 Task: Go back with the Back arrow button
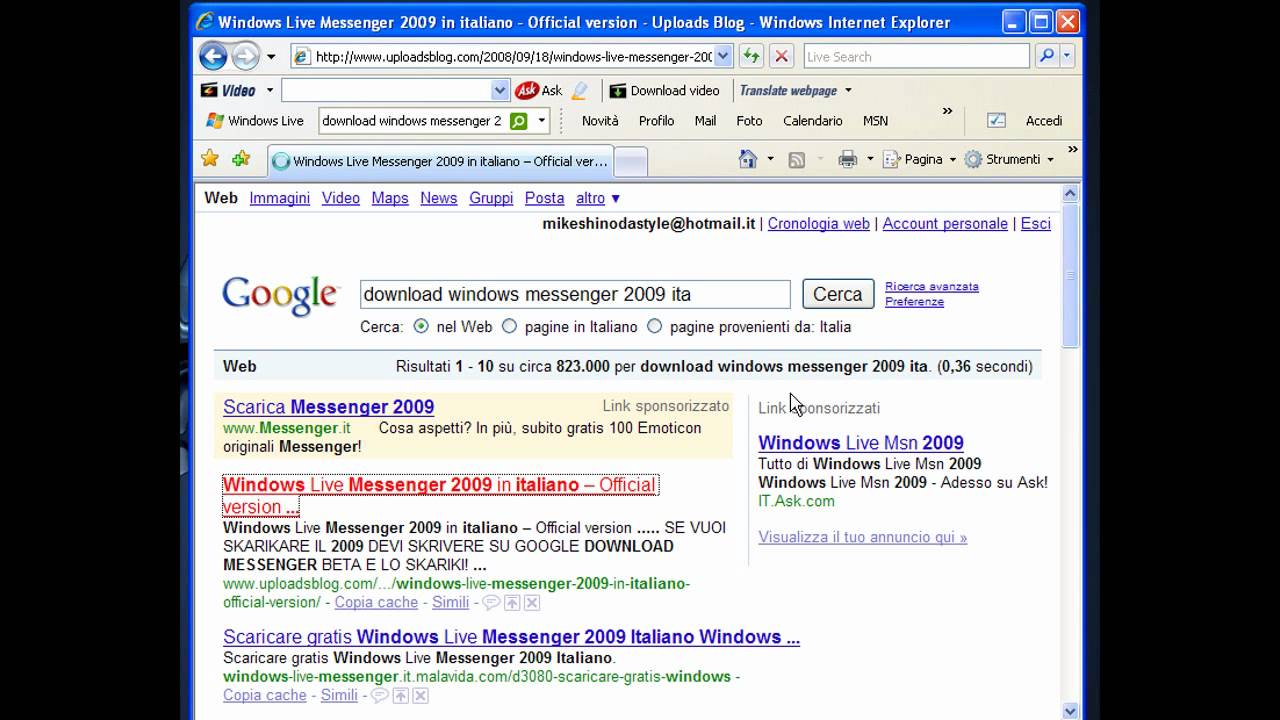pyautogui.click(x=213, y=56)
